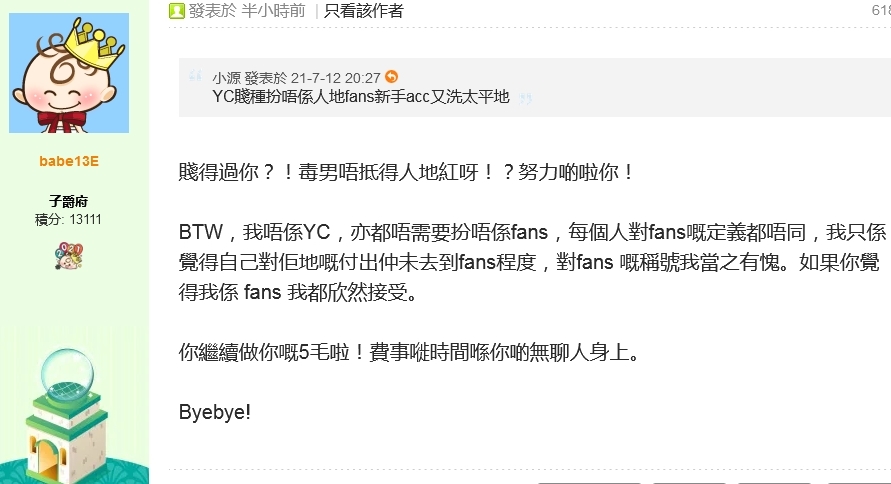Click the 積分: 13111 score text
The image size is (891, 484).
pos(68,219)
